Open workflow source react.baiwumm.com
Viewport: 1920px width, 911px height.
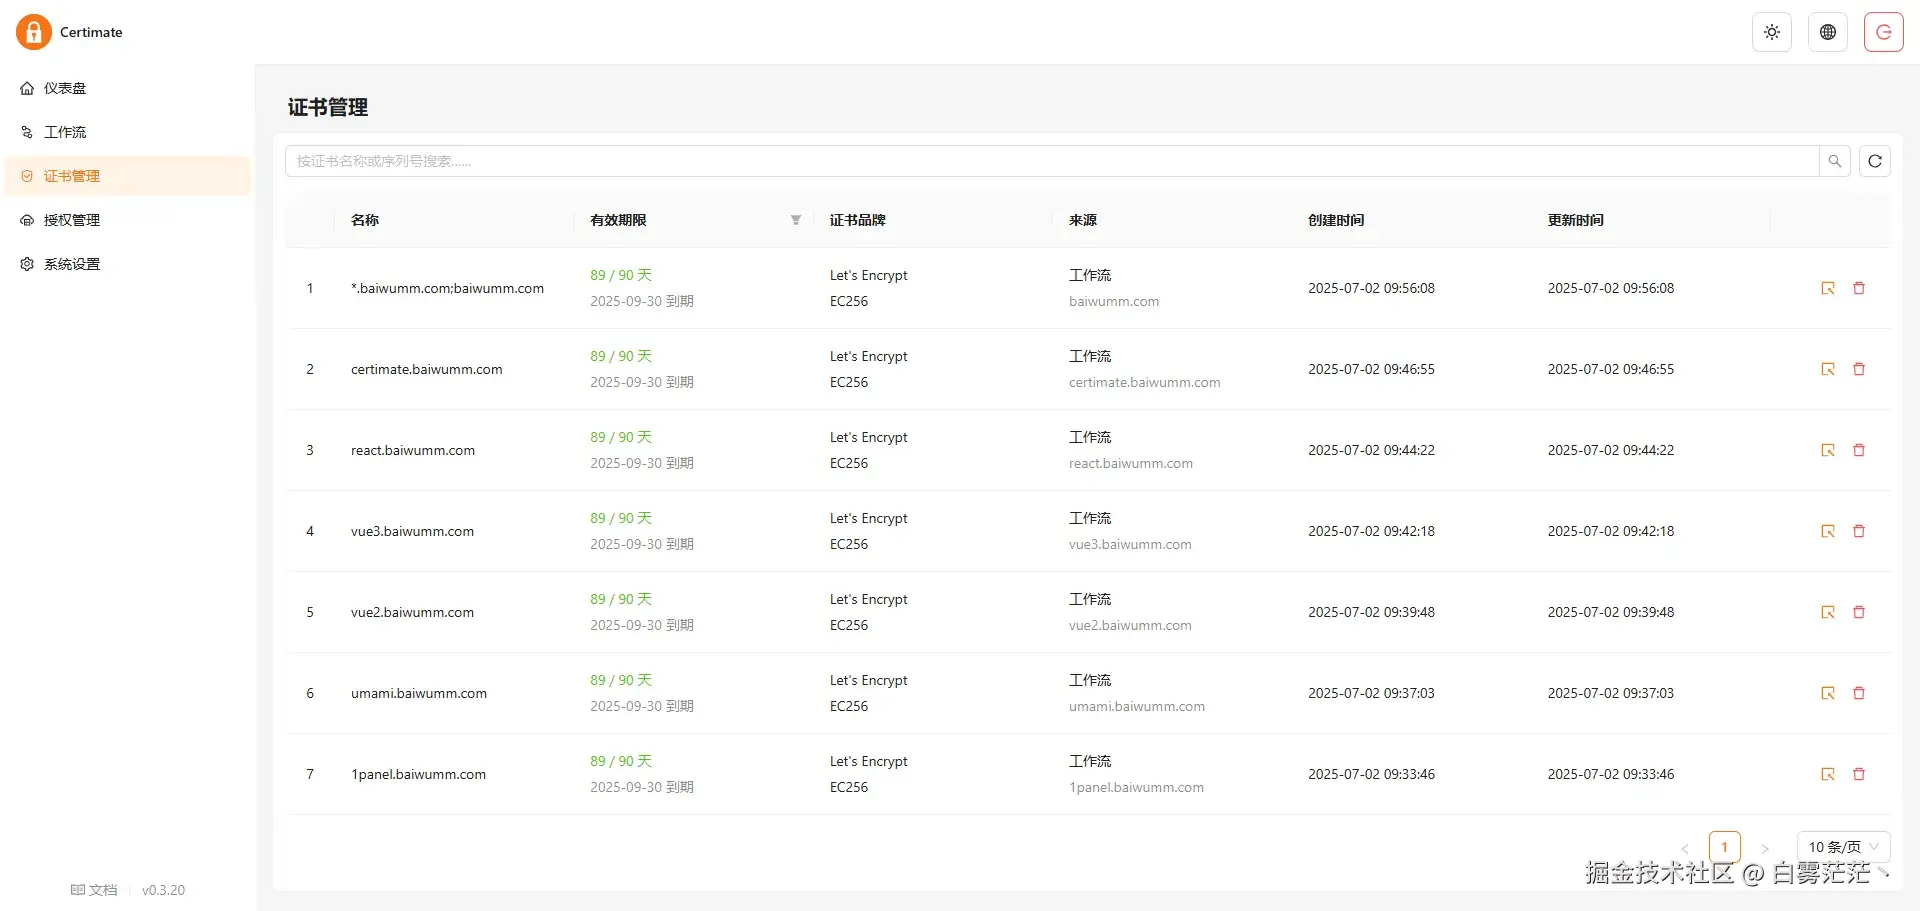point(1131,463)
